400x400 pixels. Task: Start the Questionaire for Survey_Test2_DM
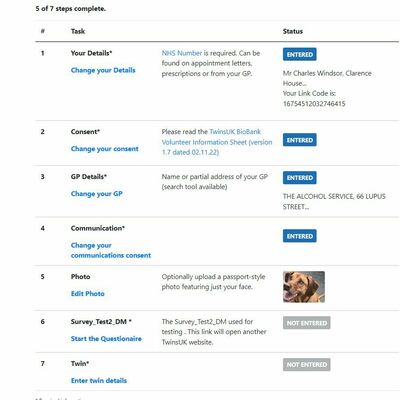point(106,339)
